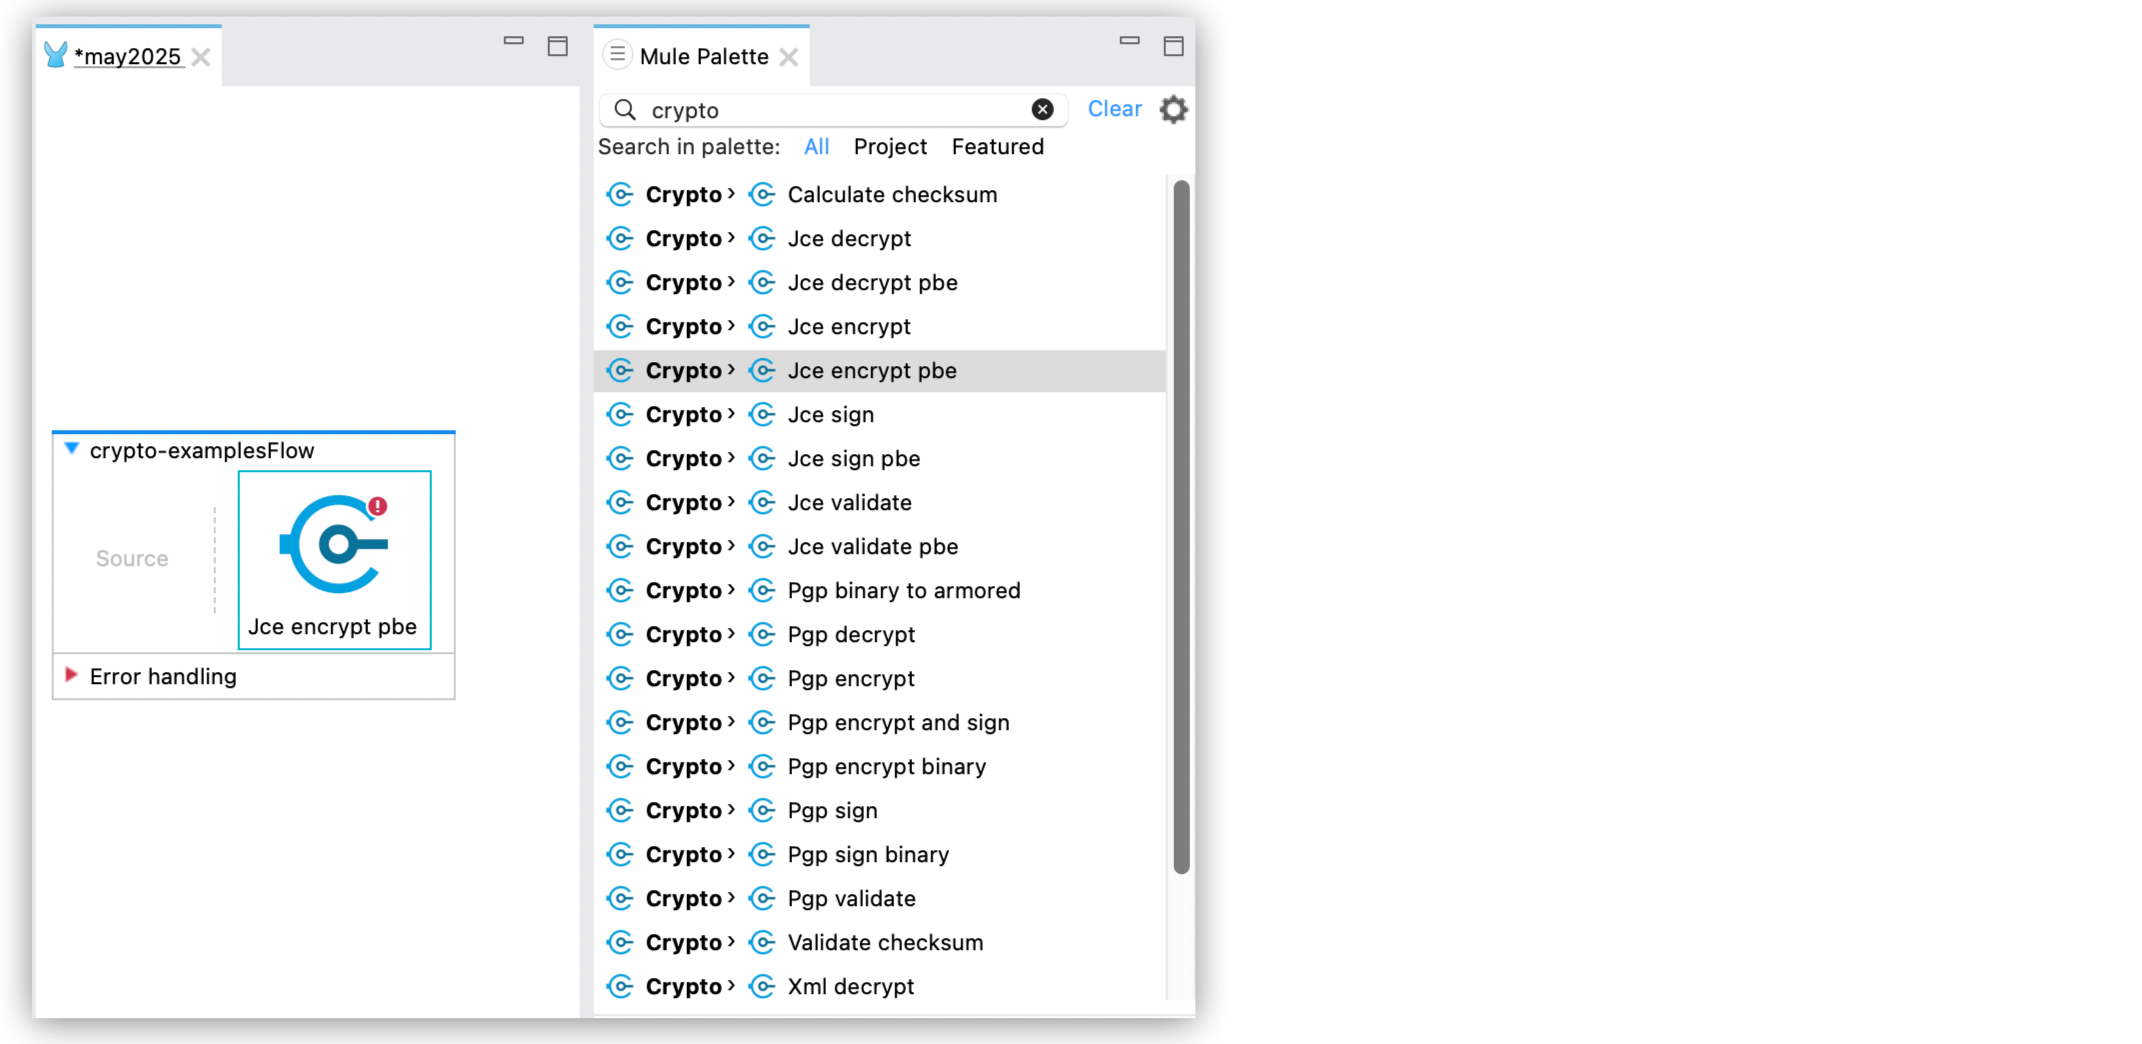
Task: Select the Jce encrypt Crypto operation icon
Action: [x=762, y=326]
